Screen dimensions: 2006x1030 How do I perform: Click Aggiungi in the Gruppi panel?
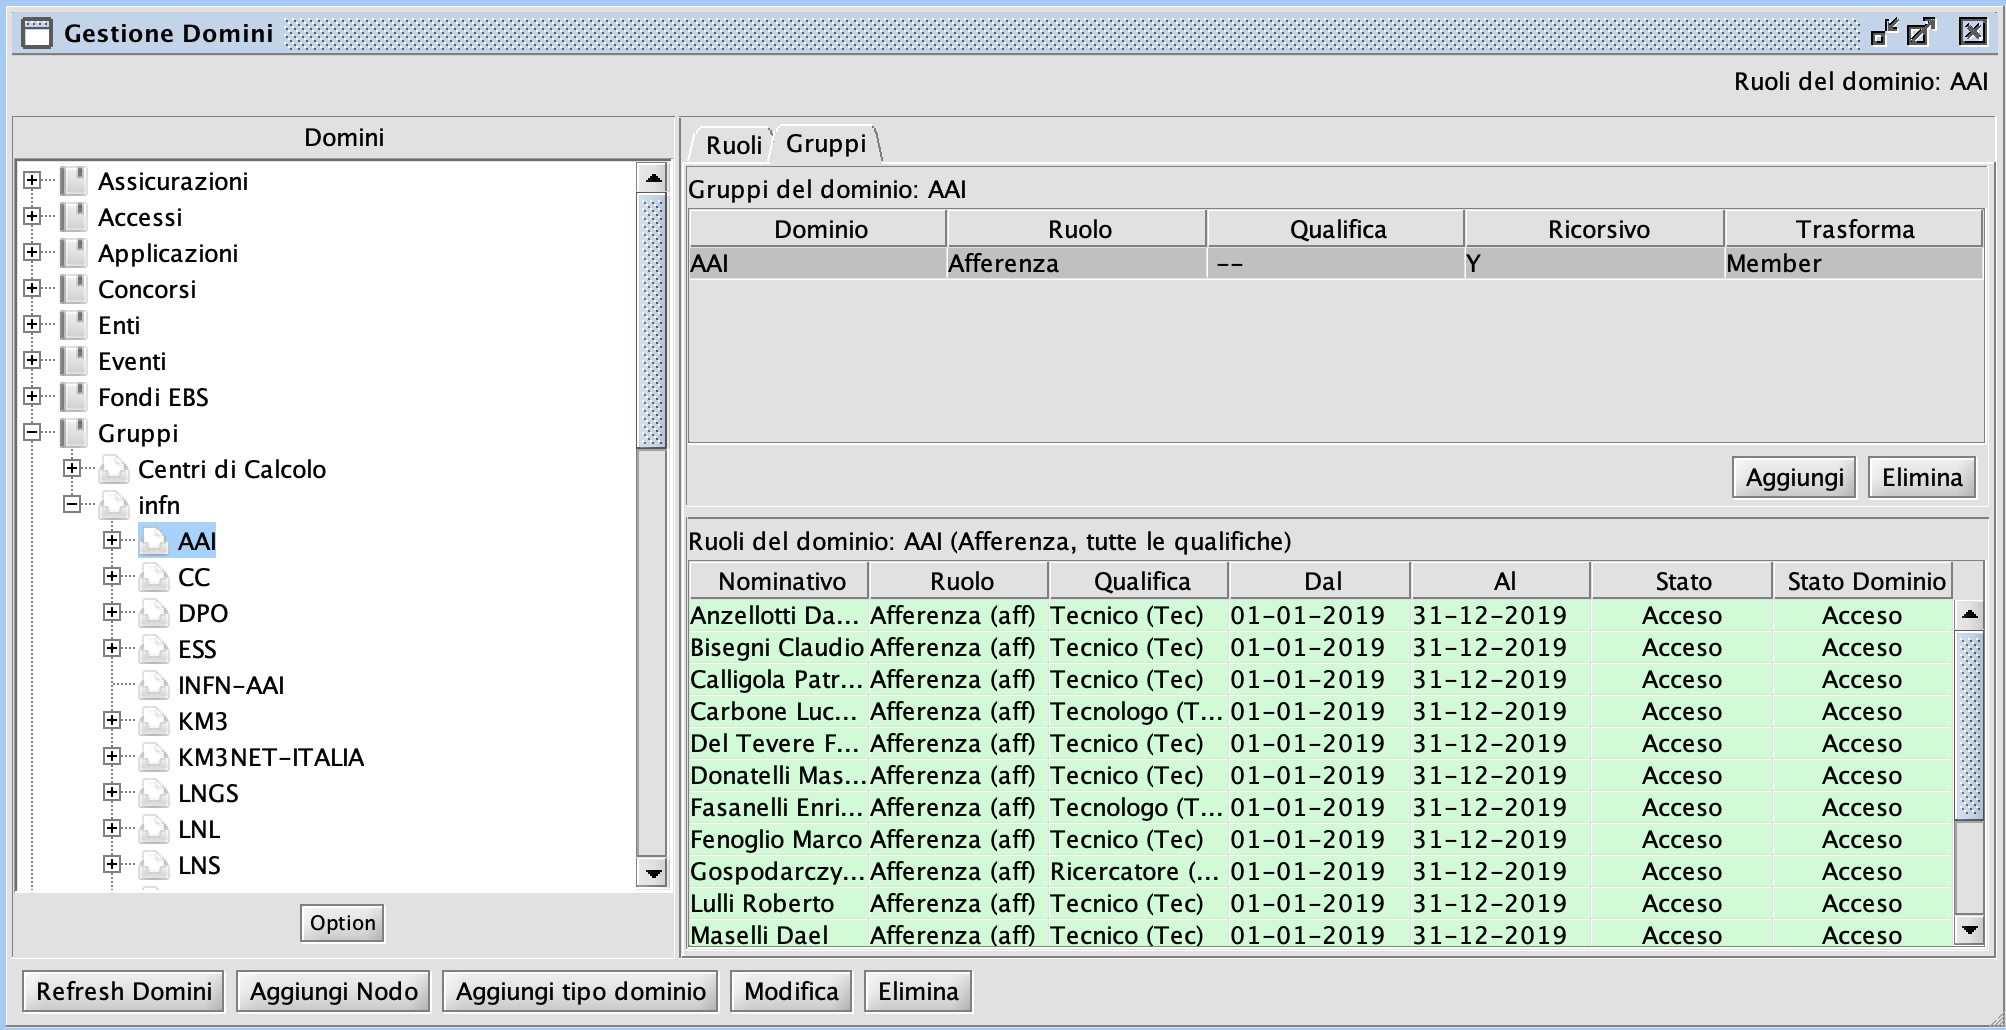tap(1794, 477)
